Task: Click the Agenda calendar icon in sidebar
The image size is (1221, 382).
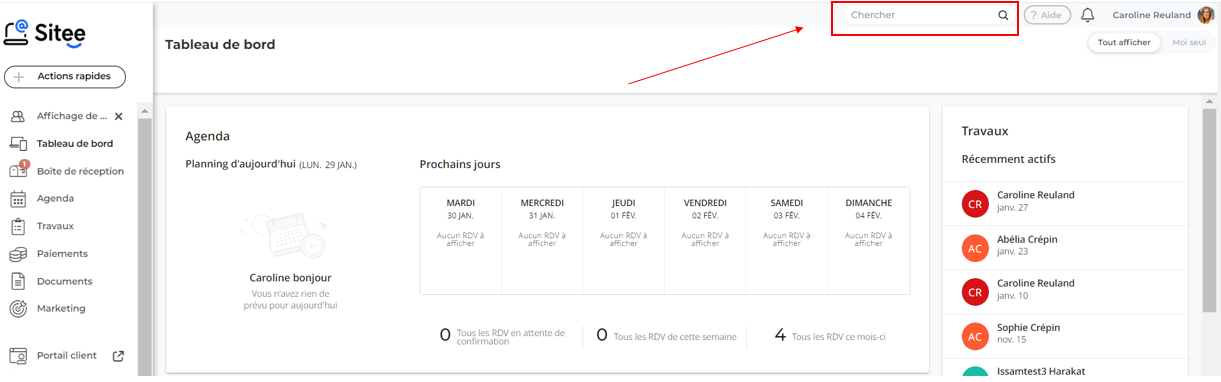Action: click(18, 199)
